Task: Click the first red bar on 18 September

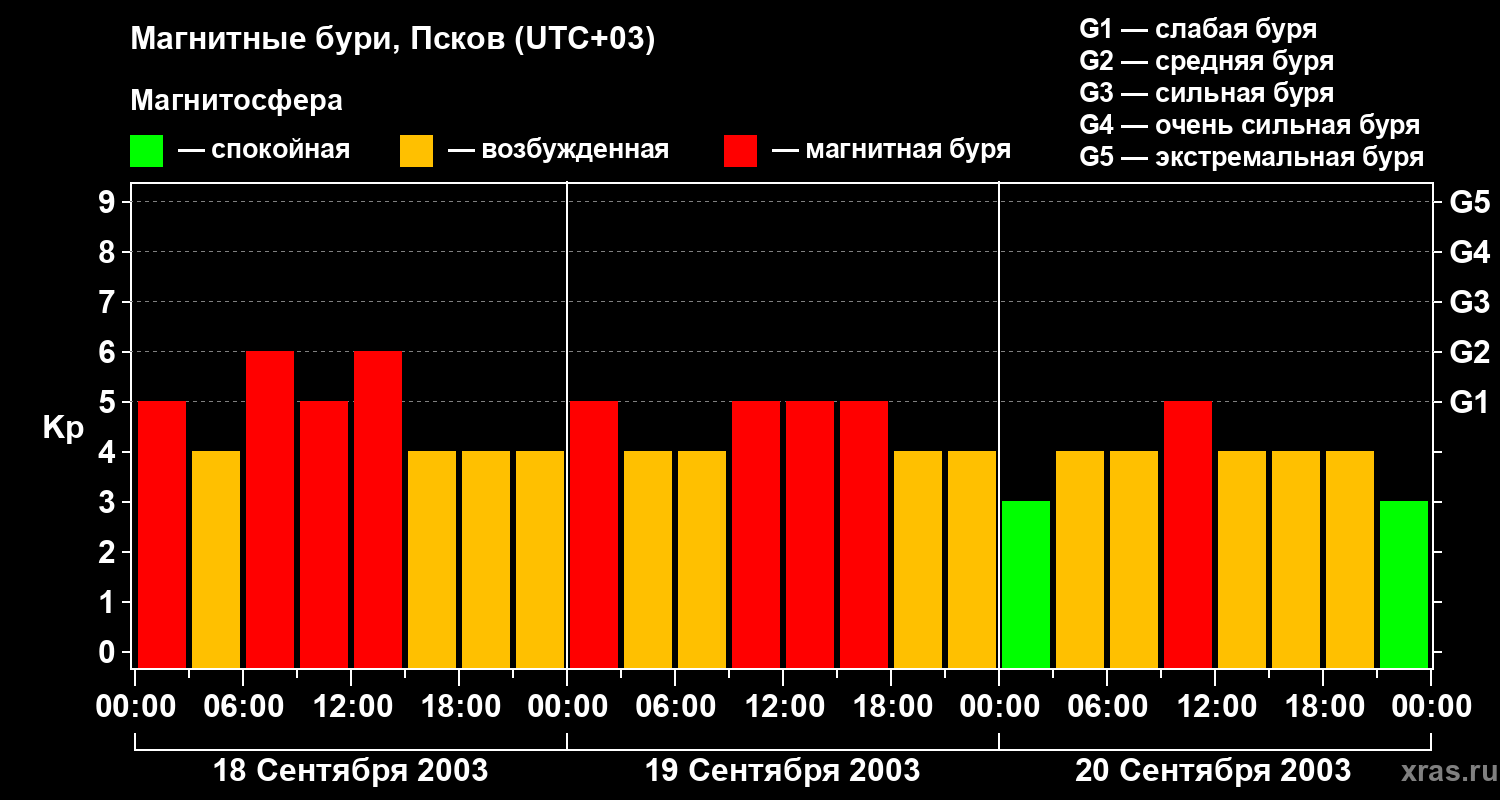Action: coord(162,534)
